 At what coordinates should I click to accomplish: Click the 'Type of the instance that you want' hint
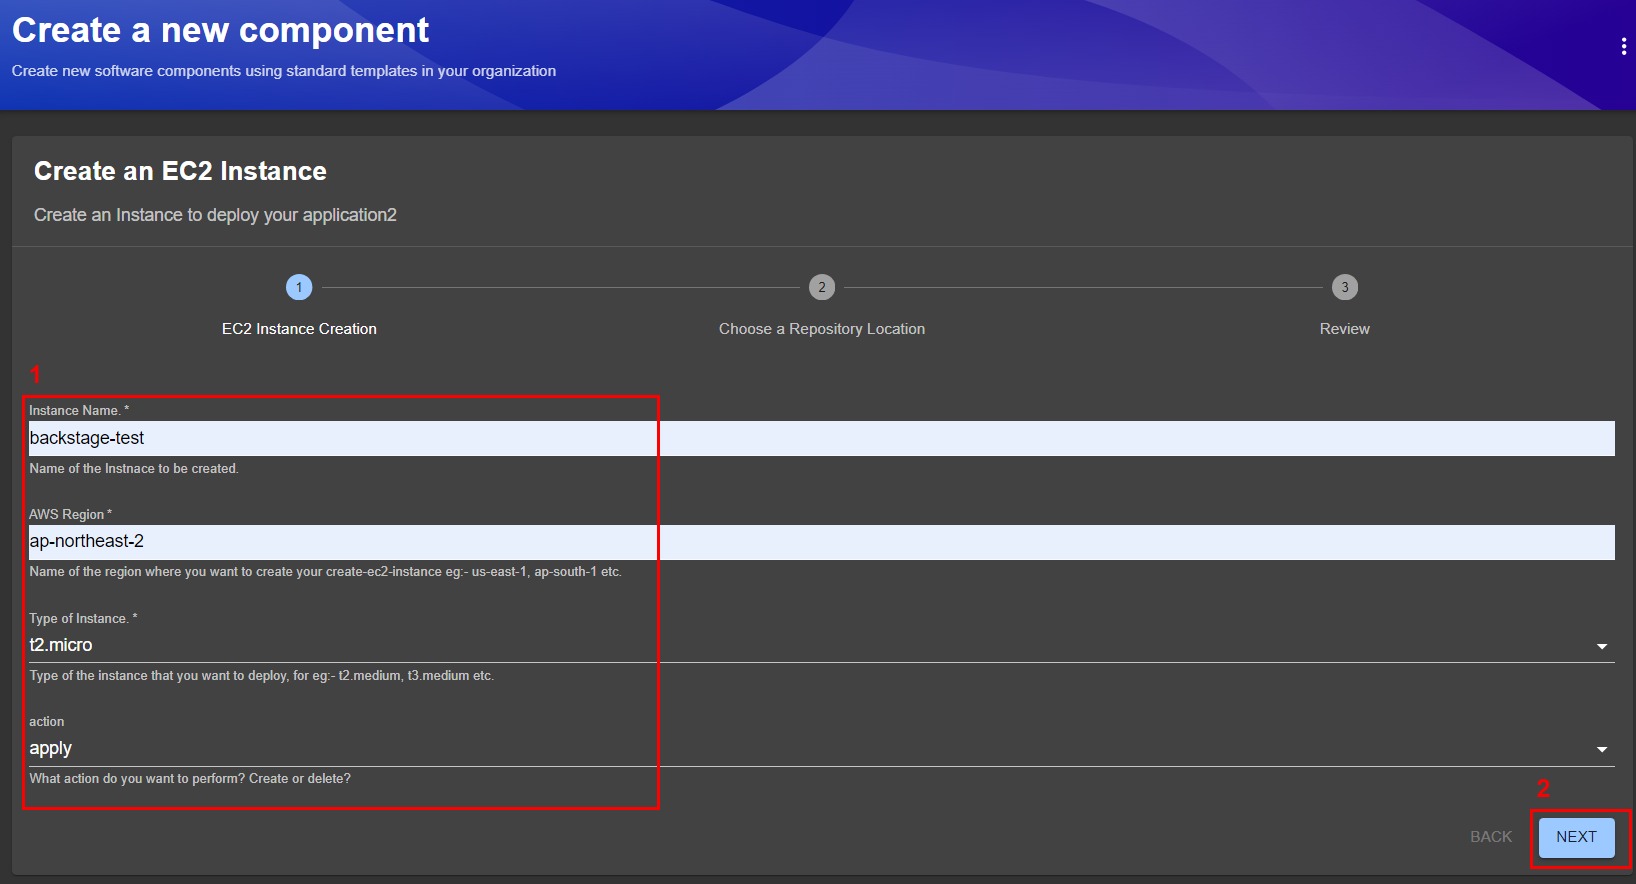pos(262,676)
